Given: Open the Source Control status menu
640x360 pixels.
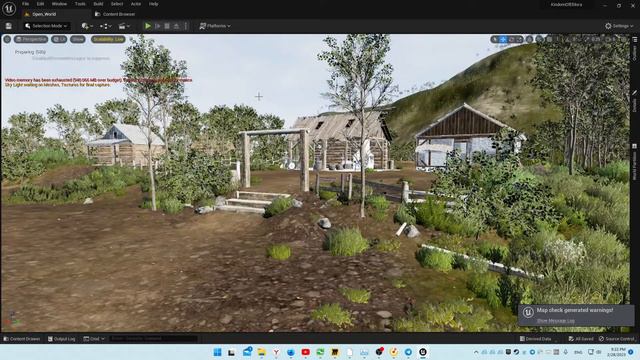Looking at the screenshot, I should (x=616, y=339).
